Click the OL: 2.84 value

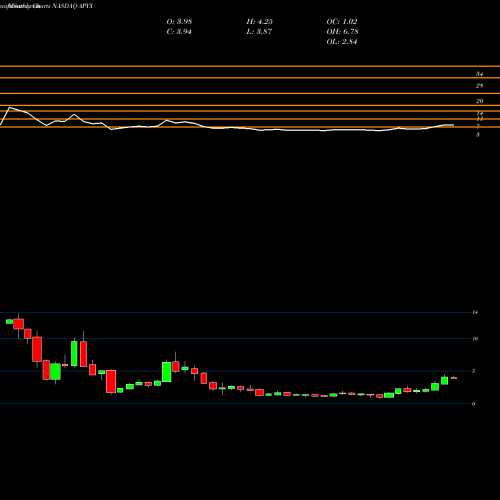(342, 42)
